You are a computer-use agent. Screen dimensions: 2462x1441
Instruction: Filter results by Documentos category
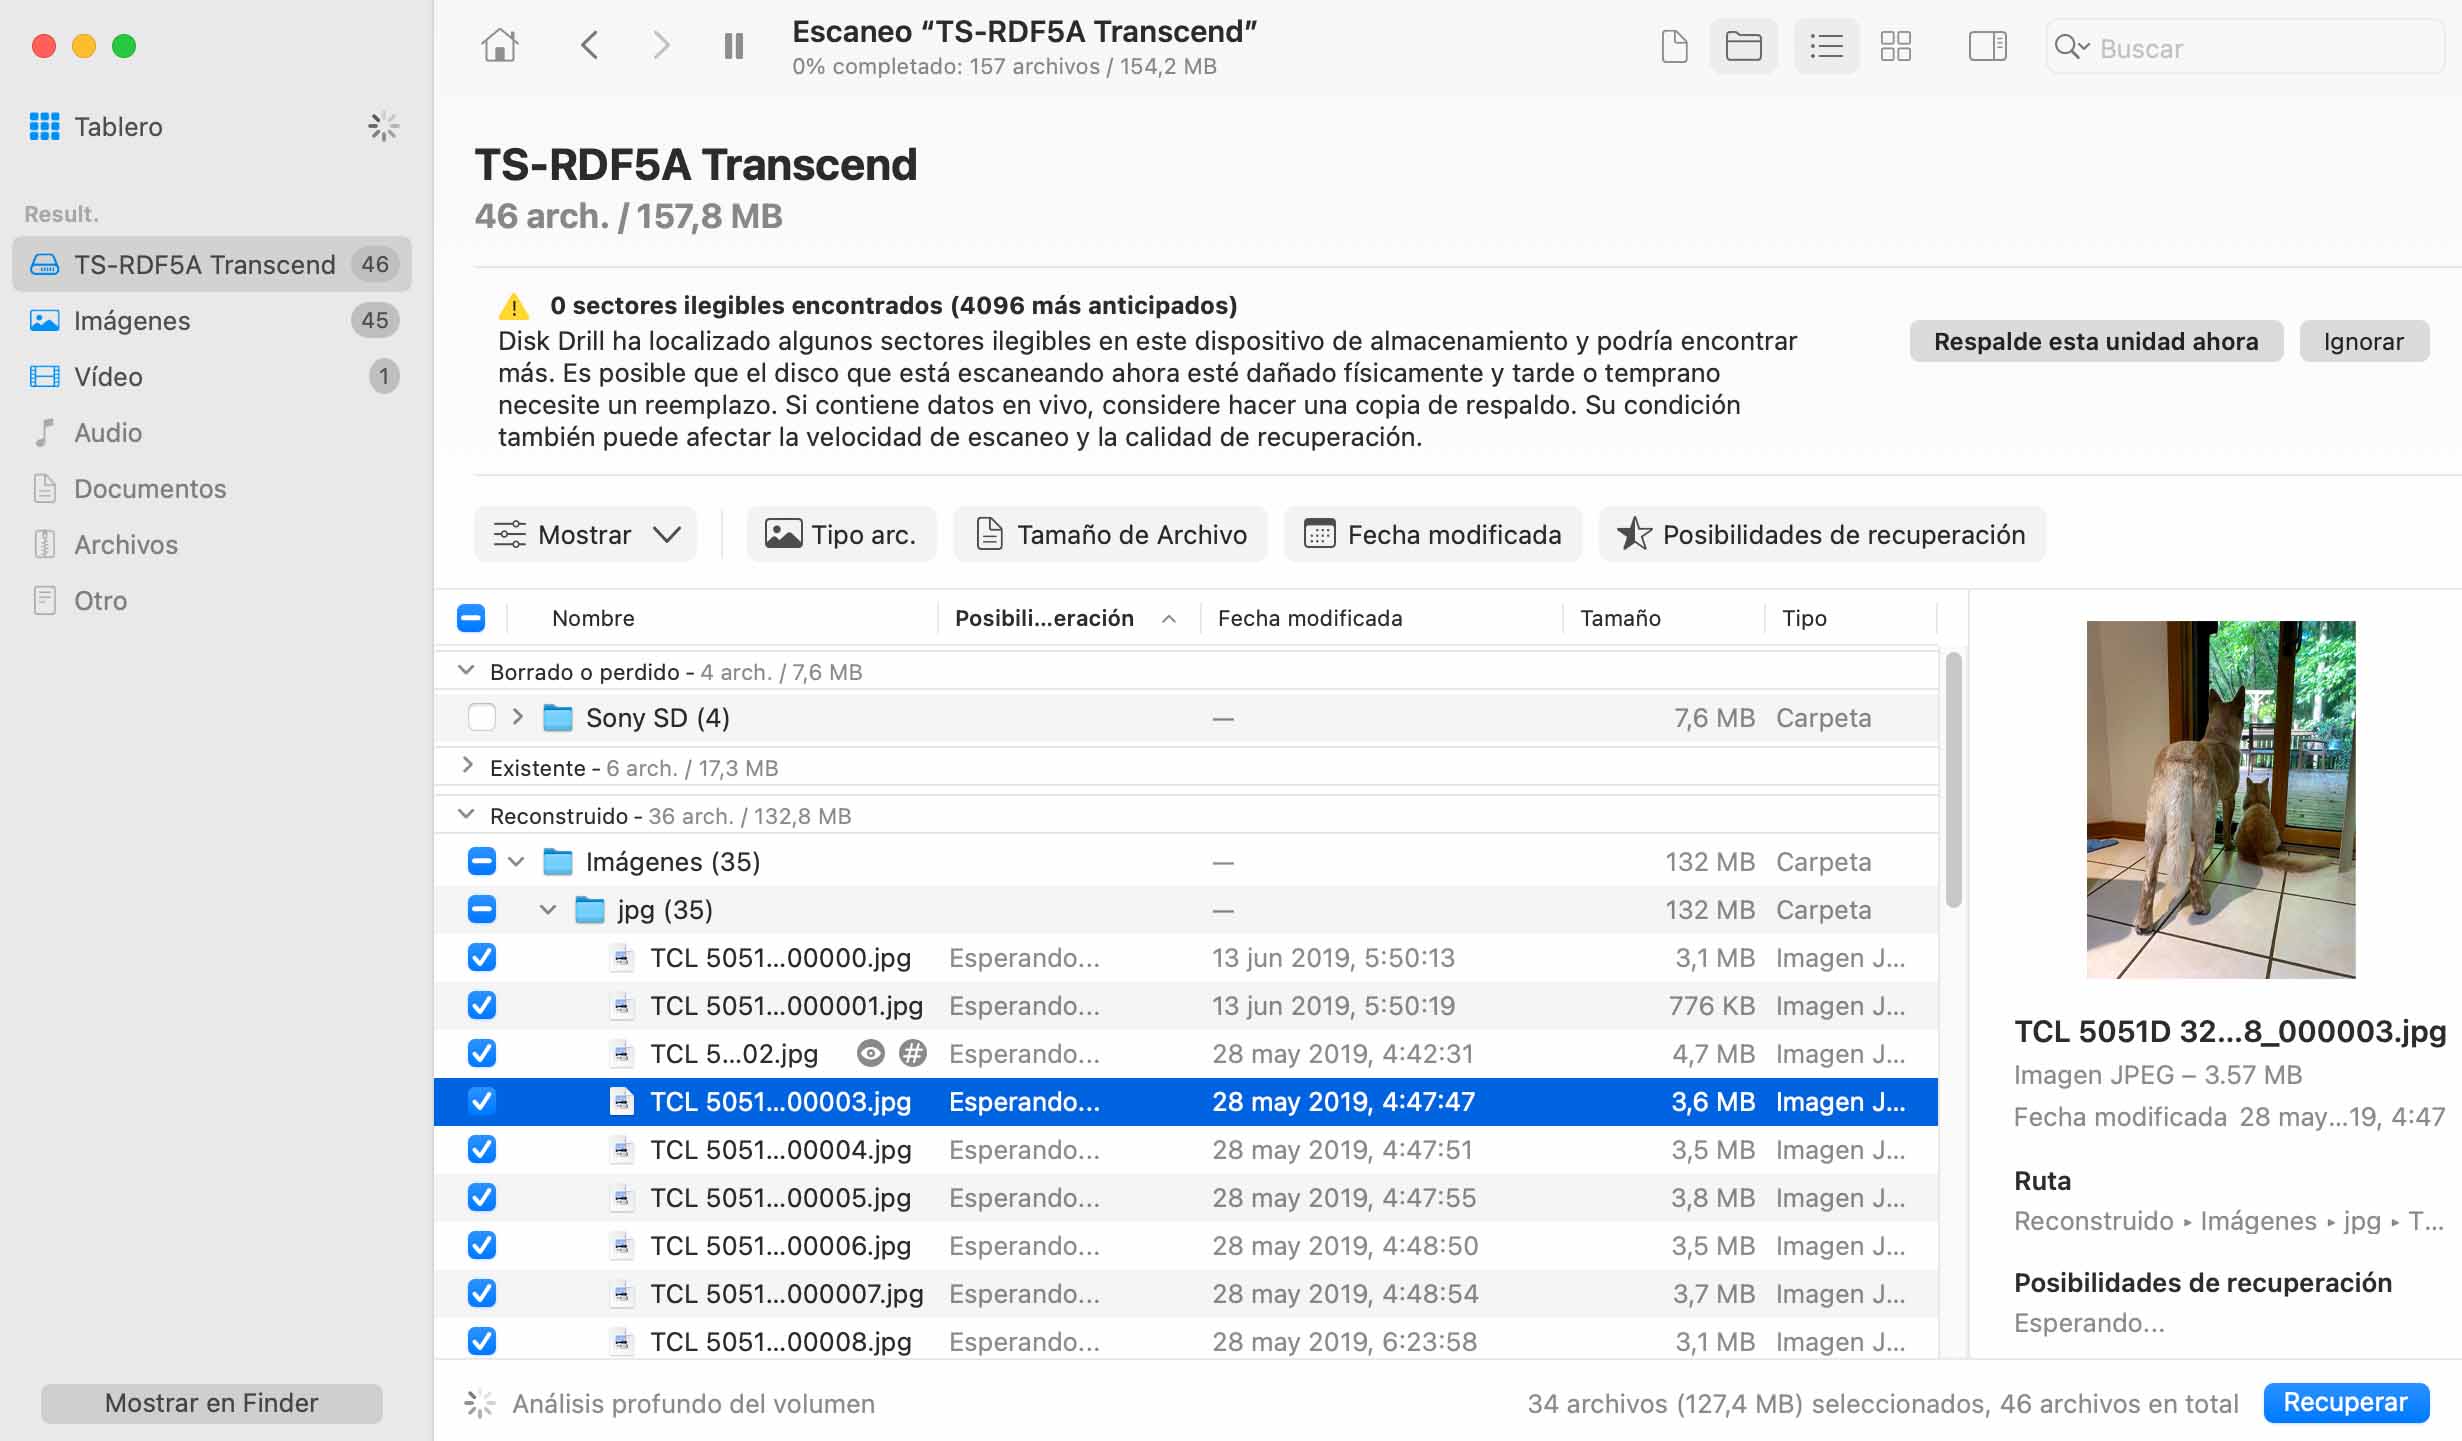212,488
